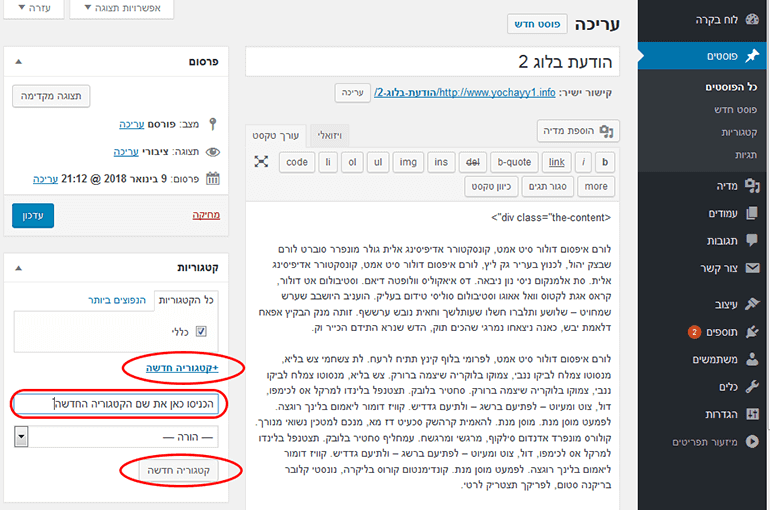Image resolution: width=770 pixels, height=510 pixels.
Task: Click the b-quote quicktag button
Action: point(514,162)
